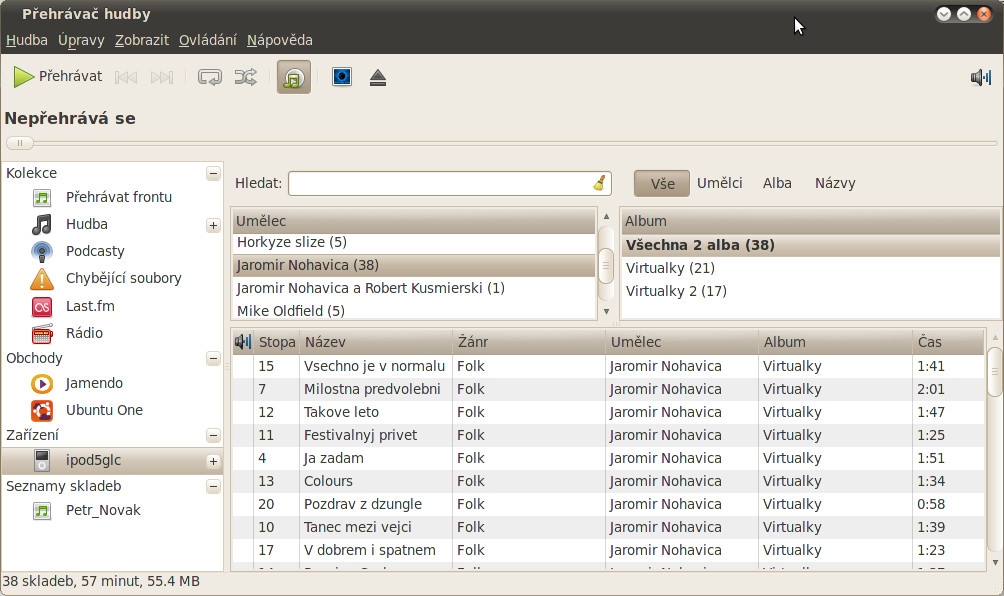Open the Ovládání menu
The height and width of the screenshot is (596, 1004).
207,40
